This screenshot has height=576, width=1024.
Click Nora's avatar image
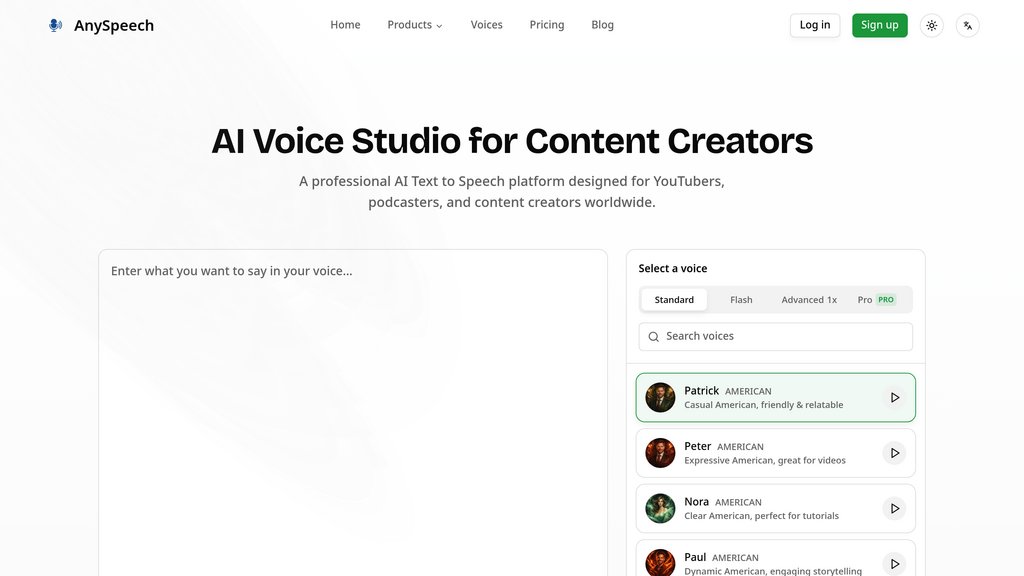pos(660,509)
